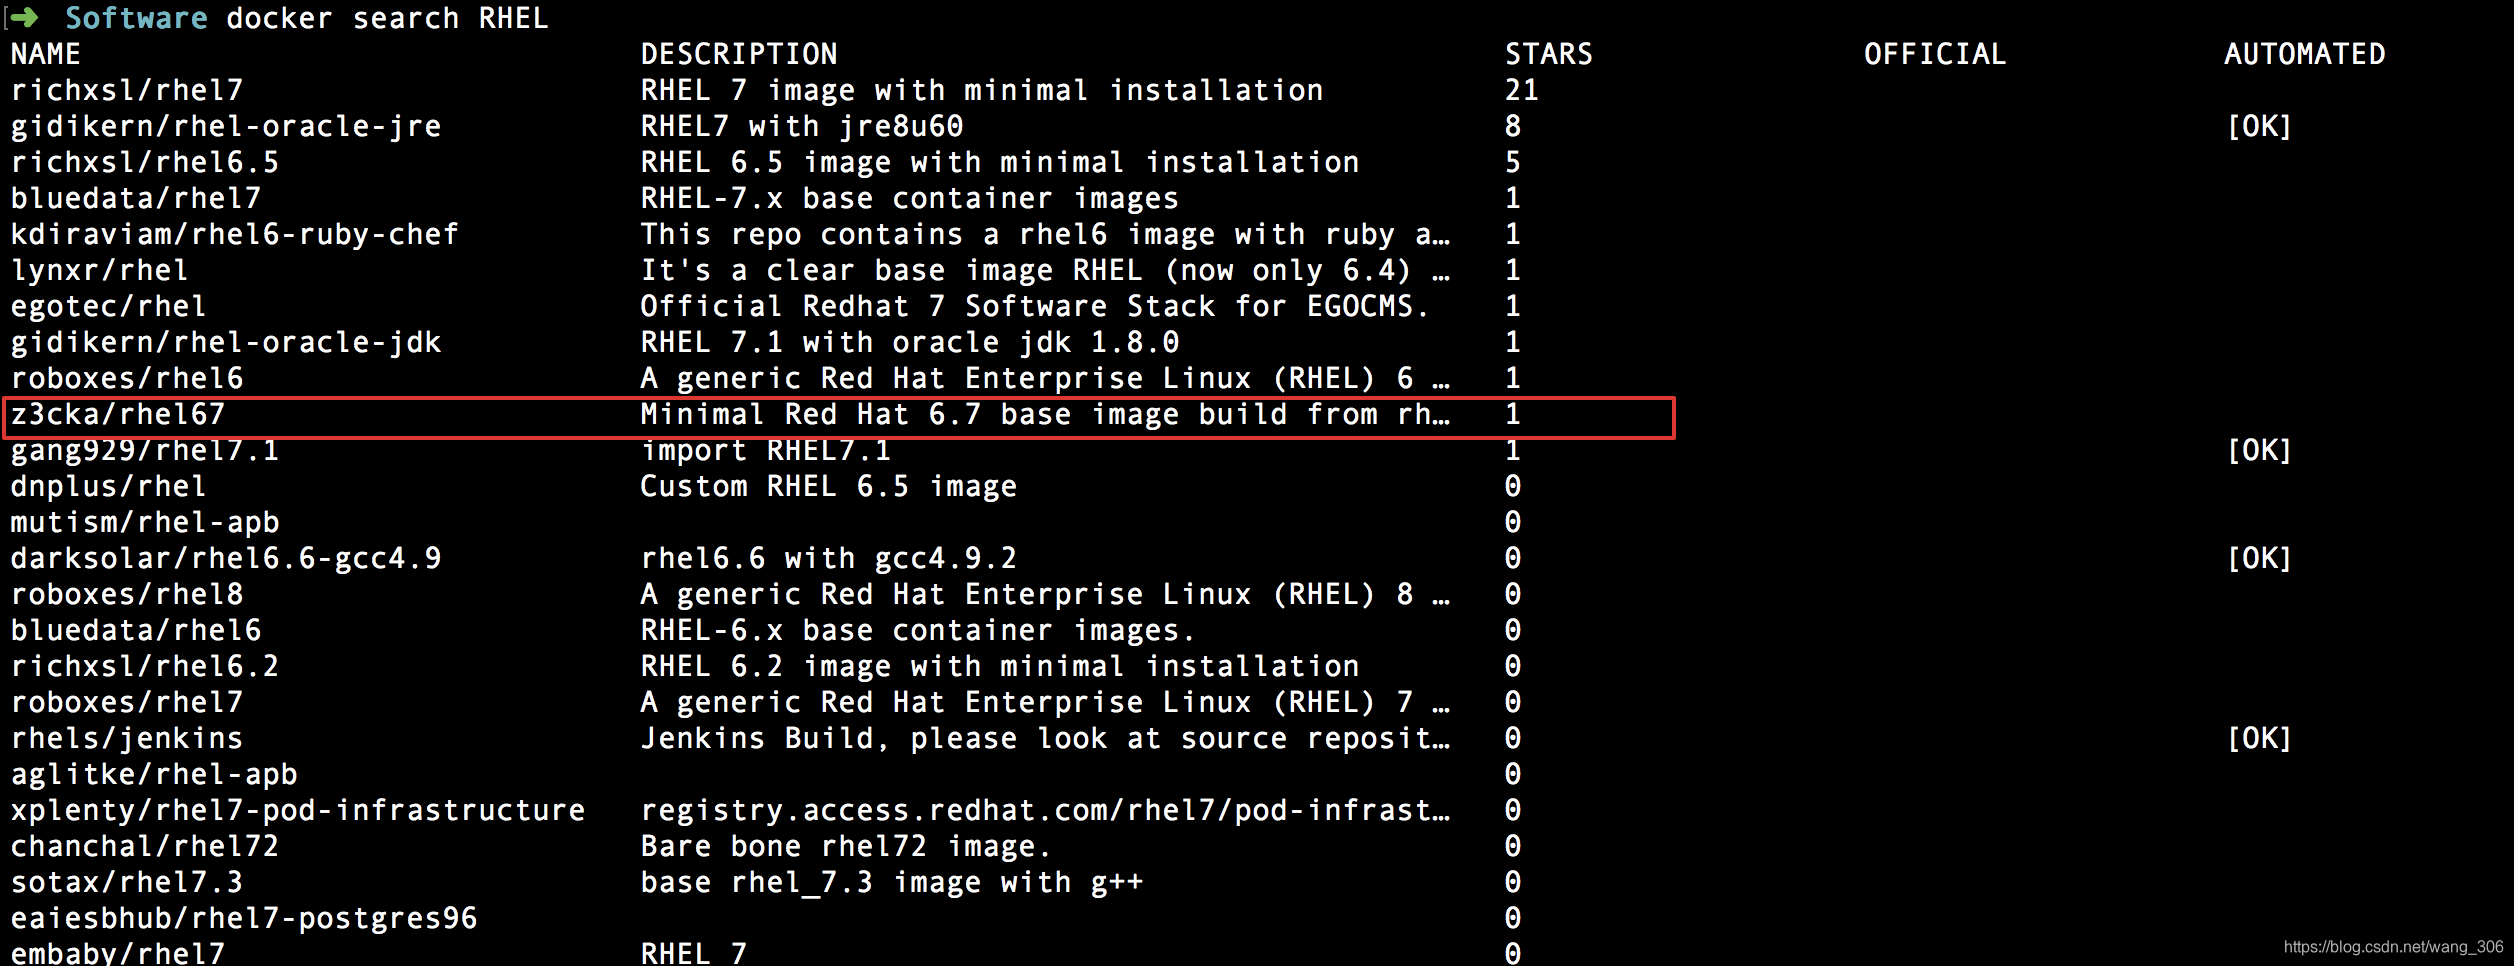Select the kdiraviam/rhel6-ruby-chef image name
Screen dimensions: 2514x966
tap(235, 234)
